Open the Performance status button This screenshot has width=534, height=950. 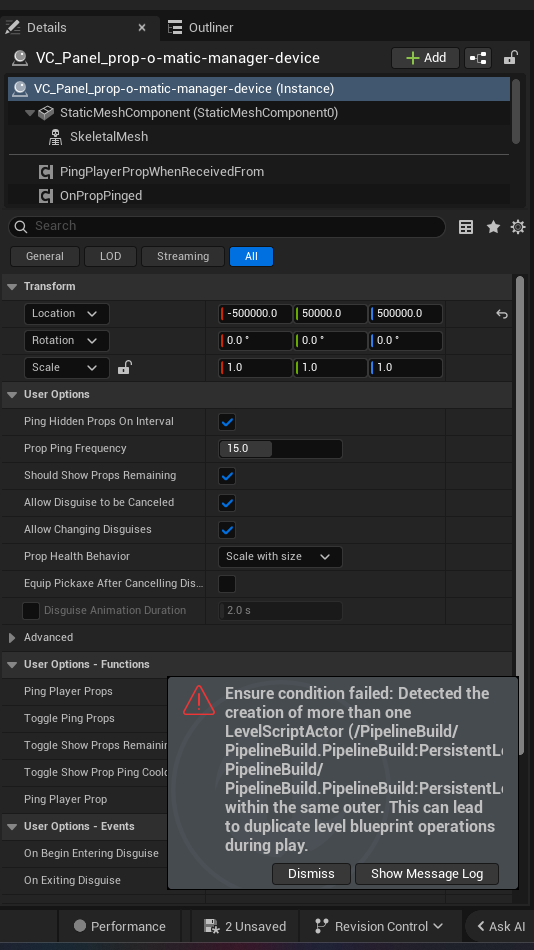pyautogui.click(x=119, y=926)
